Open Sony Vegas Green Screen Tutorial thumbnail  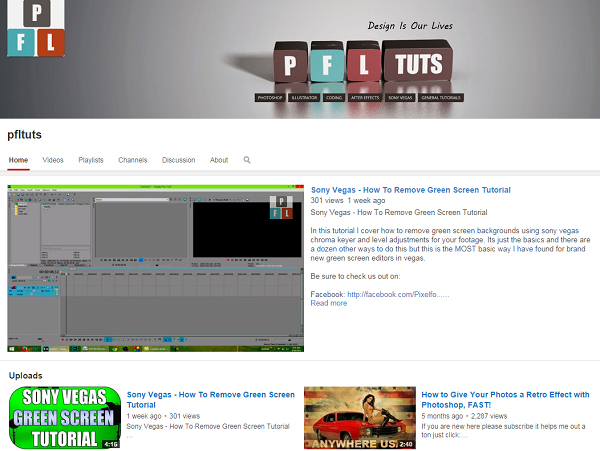pos(64,417)
